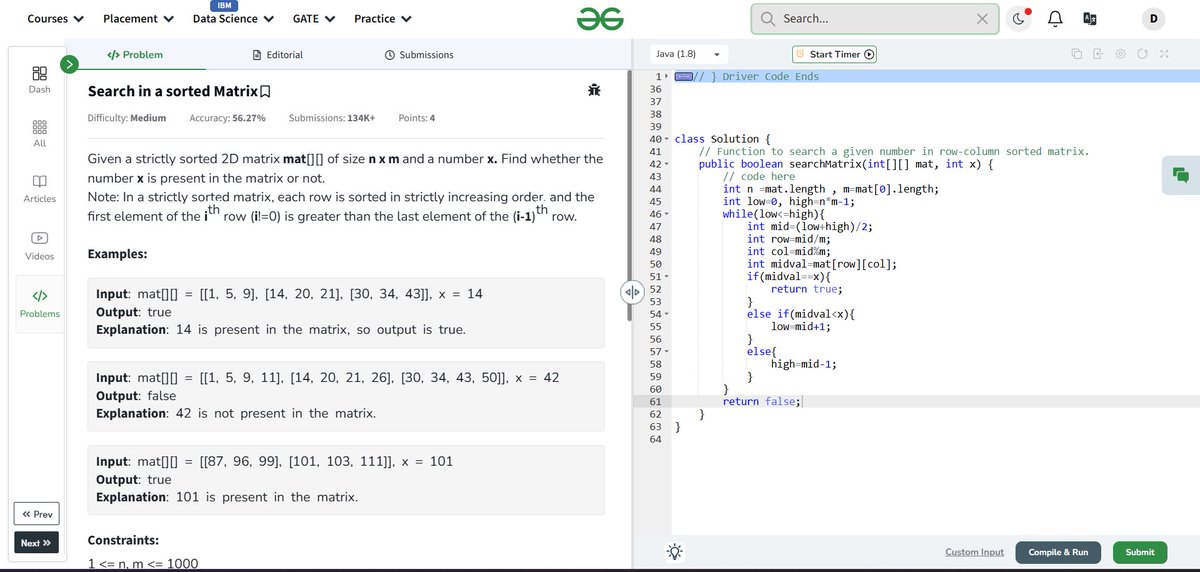
Task: Click the exit/import icon in editor toolbar
Action: pos(1098,54)
